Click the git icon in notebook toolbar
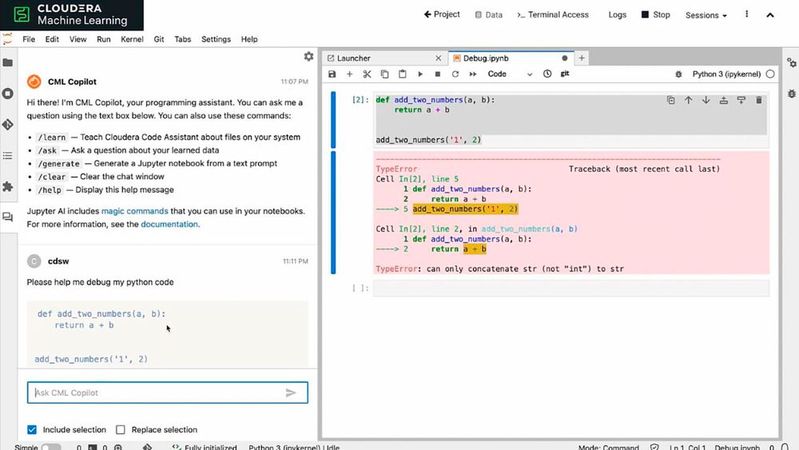This screenshot has width=799, height=450. tap(565, 74)
